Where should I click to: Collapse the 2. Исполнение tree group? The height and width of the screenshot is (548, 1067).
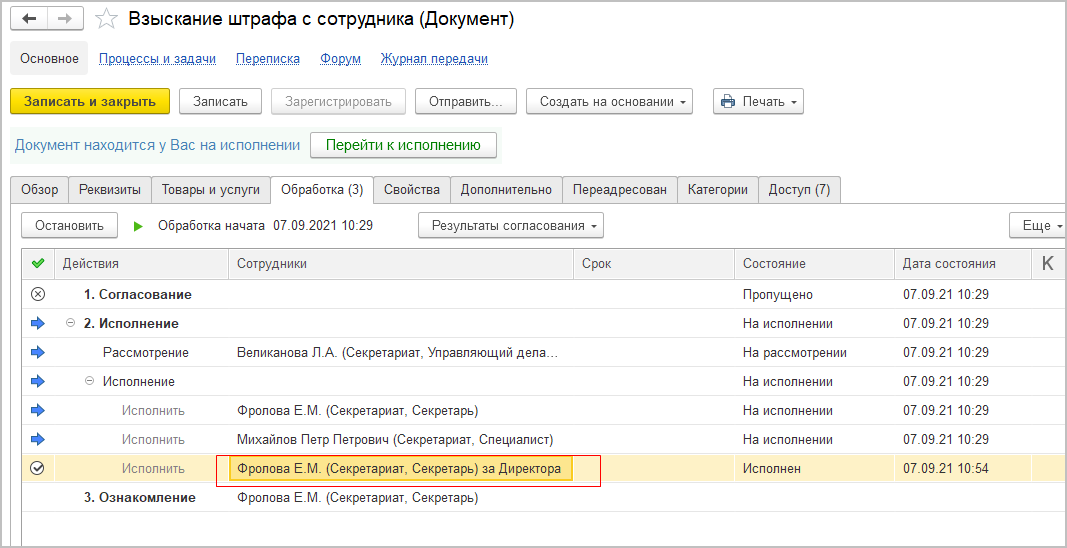[x=71, y=324]
